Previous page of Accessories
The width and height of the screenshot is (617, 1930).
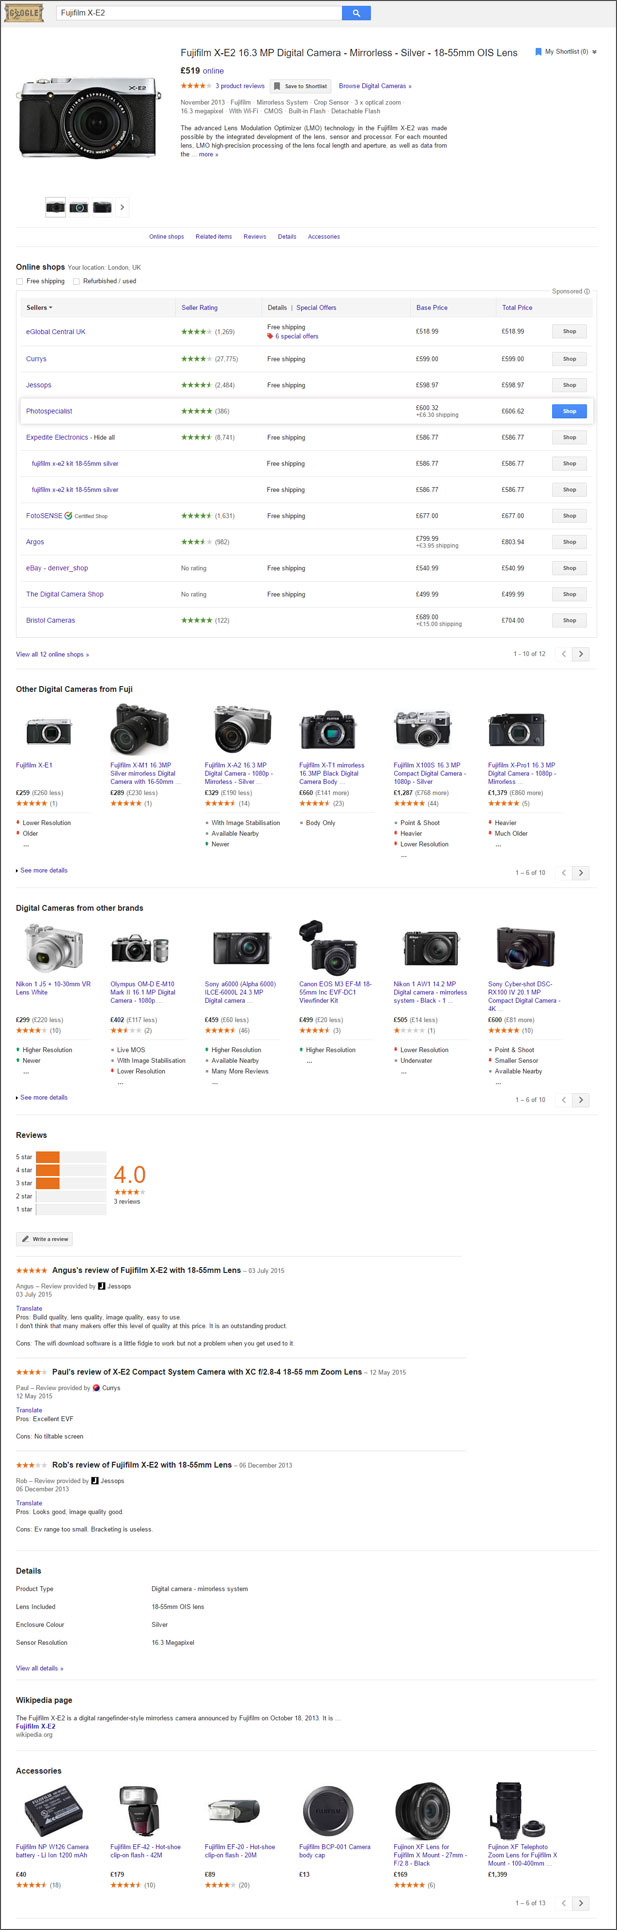[564, 1903]
